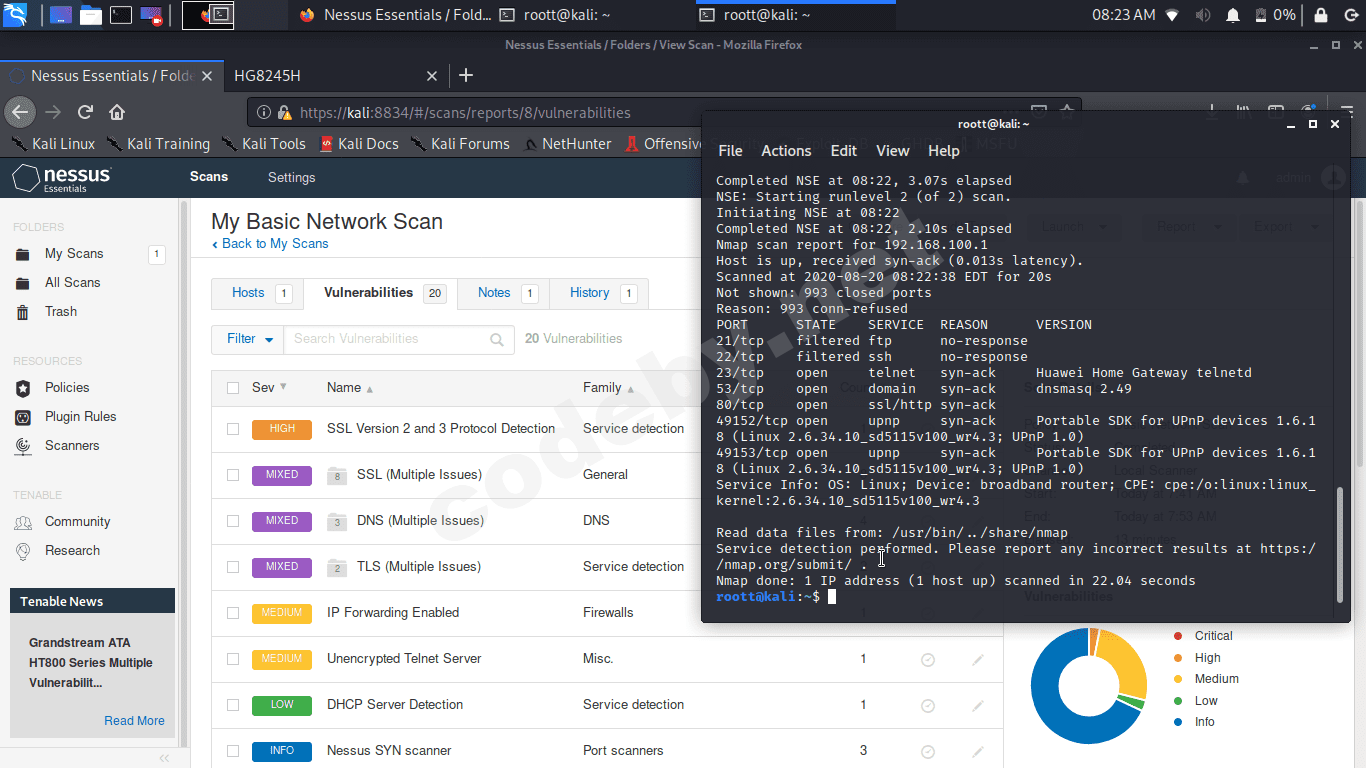This screenshot has width=1366, height=768.
Task: Go back using the browser back arrow
Action: pos(20,112)
